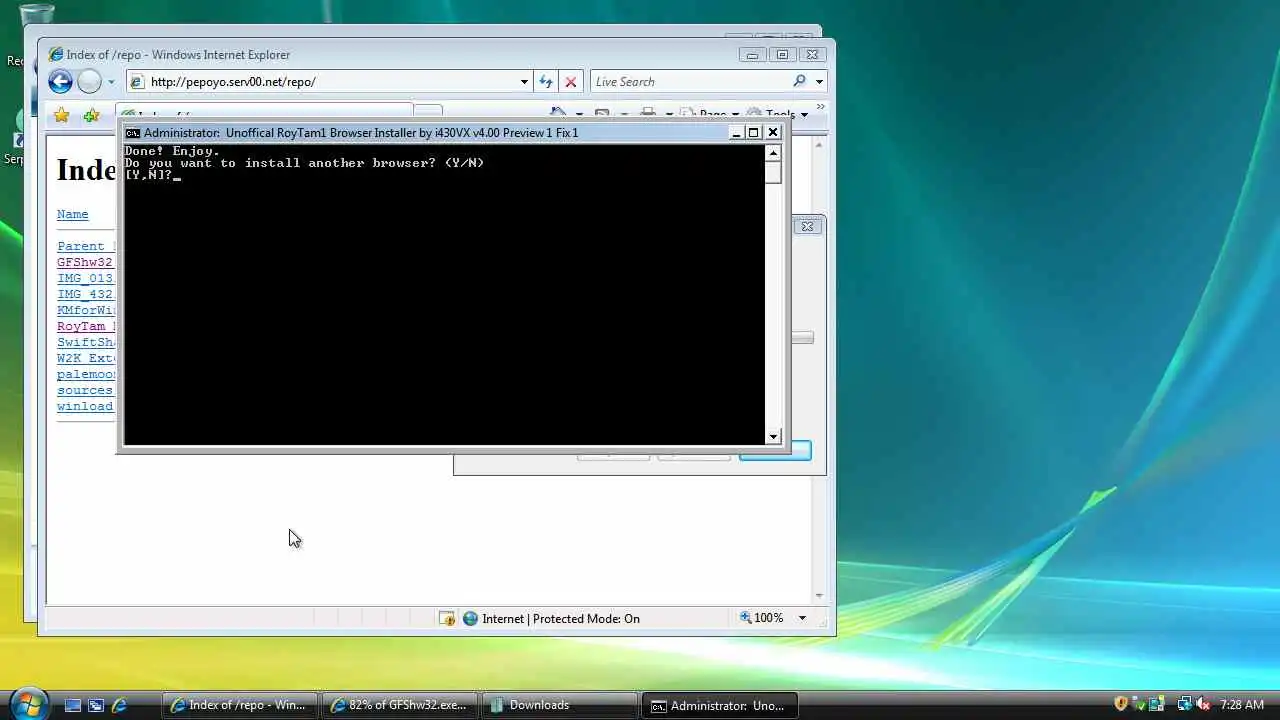
Task: Open the search provider dropdown arrow
Action: coord(819,82)
